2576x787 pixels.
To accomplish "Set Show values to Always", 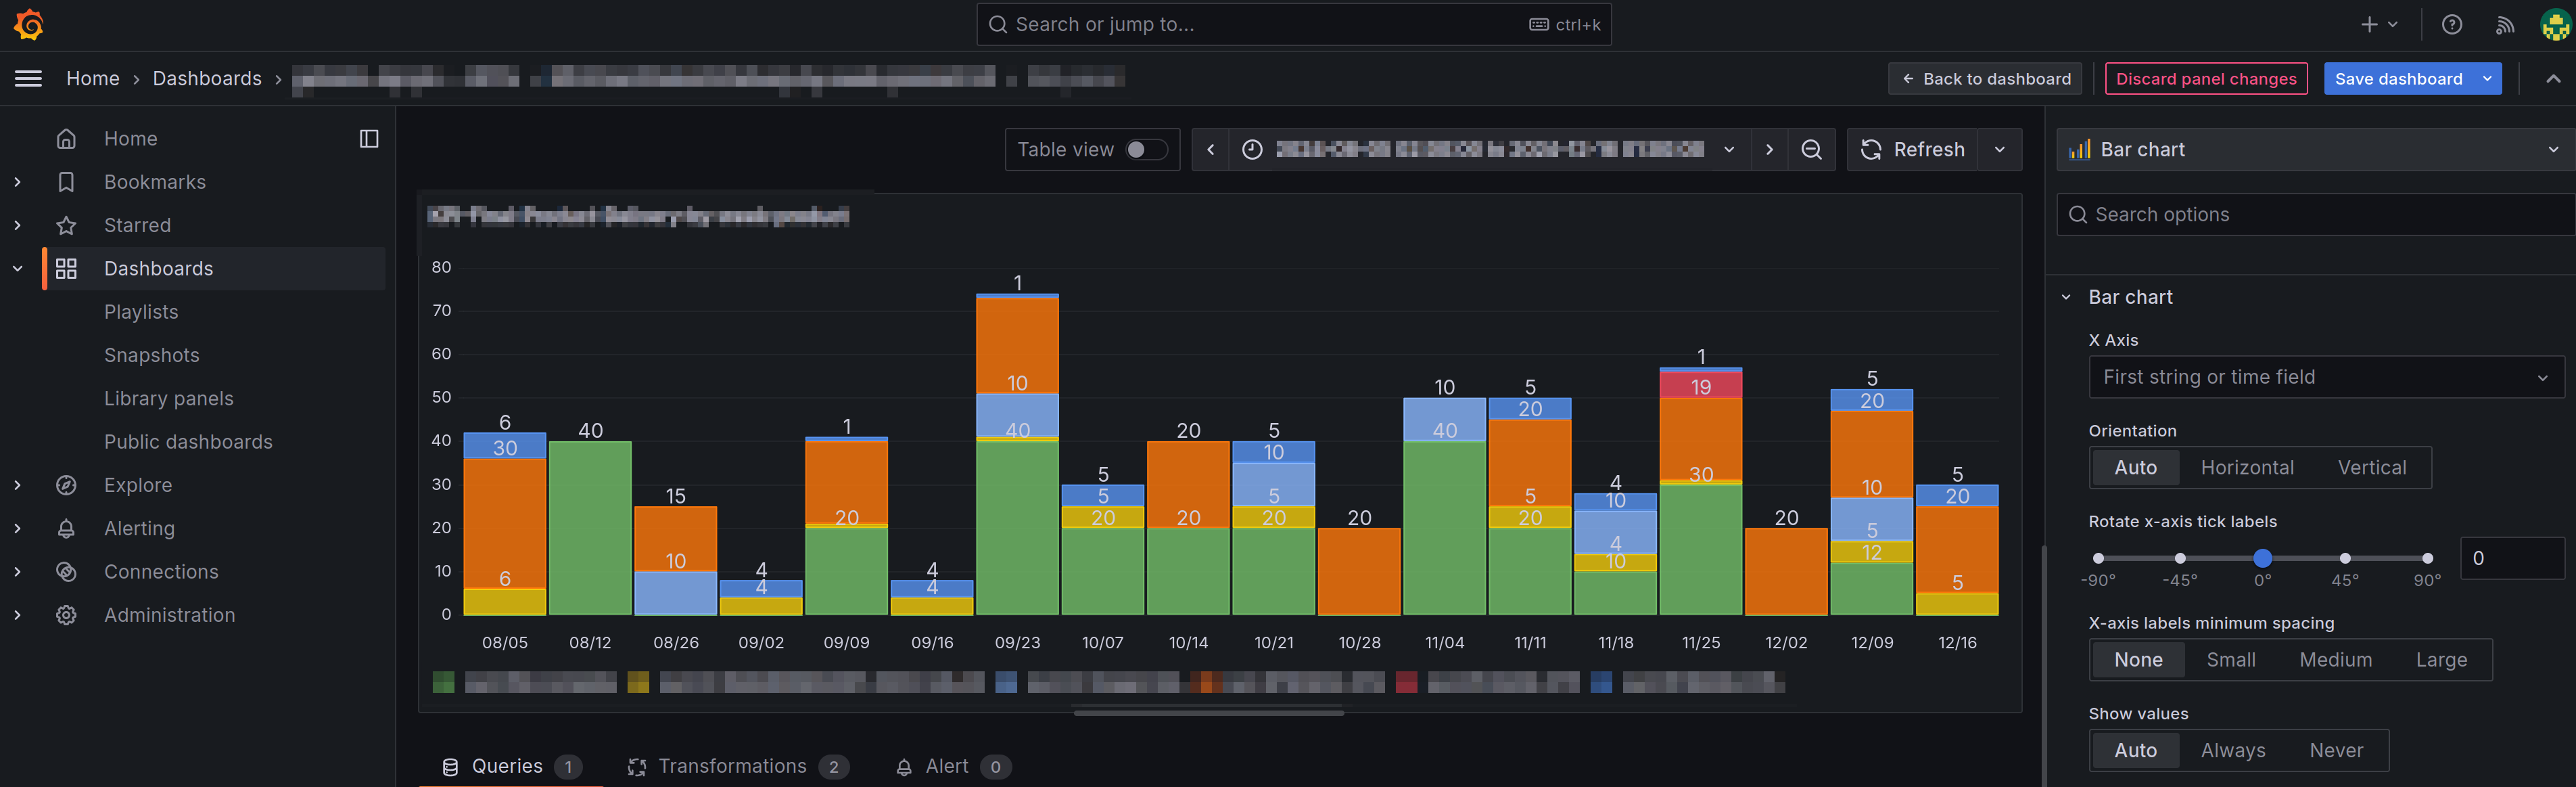I will point(2233,750).
